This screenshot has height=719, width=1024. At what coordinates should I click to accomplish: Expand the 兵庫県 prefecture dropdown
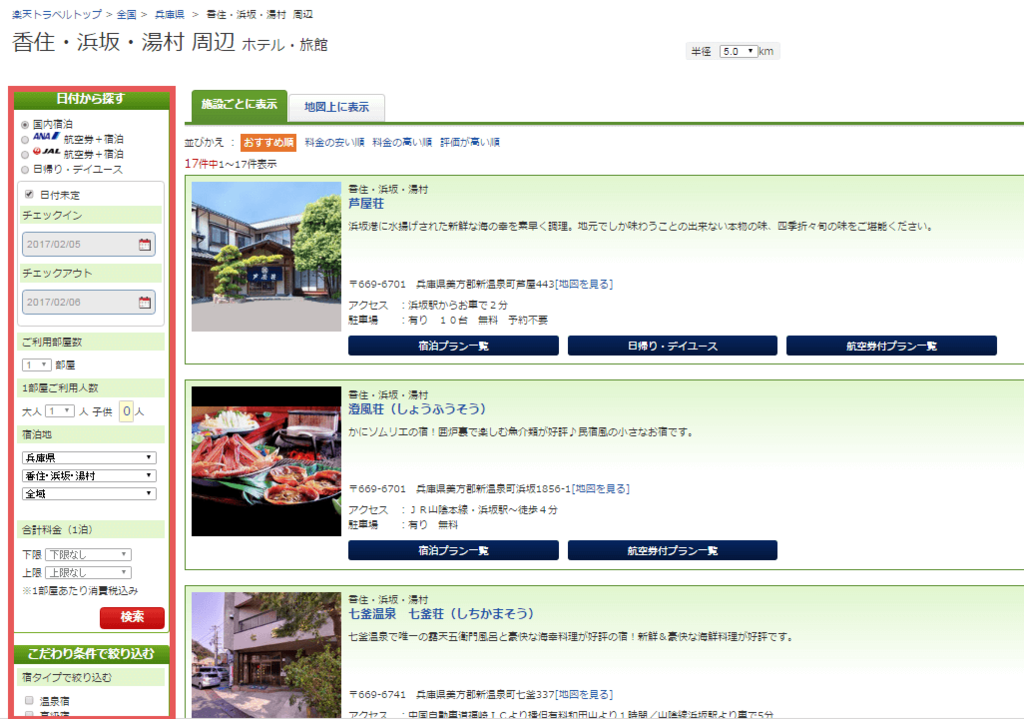click(89, 458)
